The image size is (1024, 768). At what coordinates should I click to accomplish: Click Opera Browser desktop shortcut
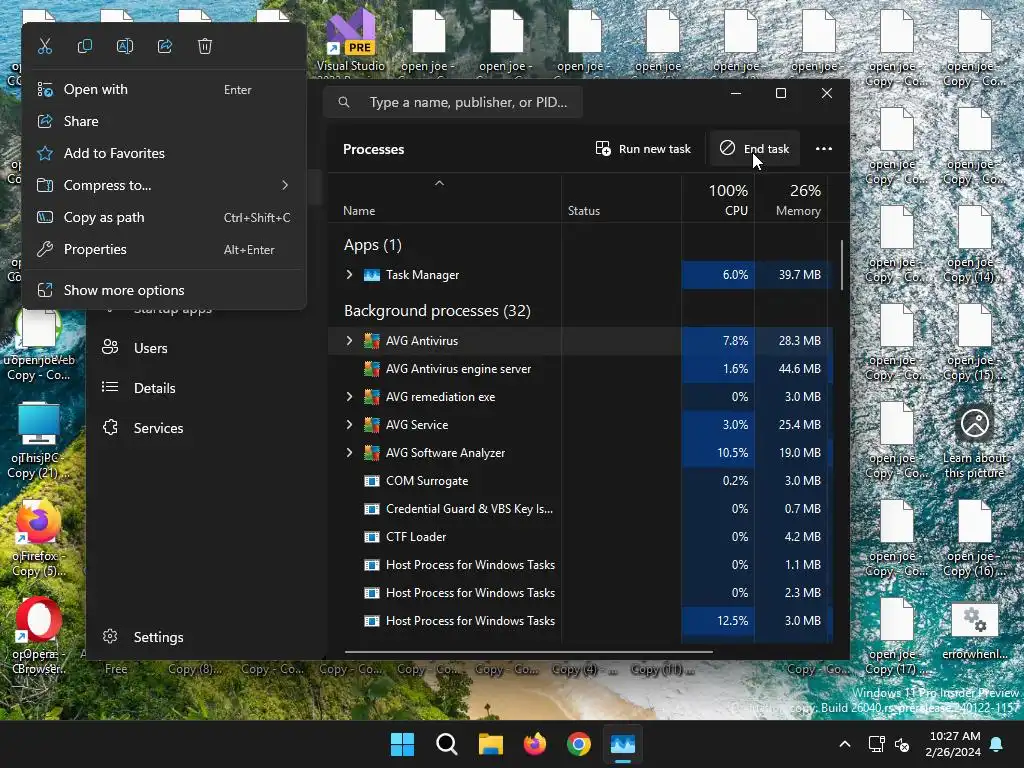[x=38, y=637]
